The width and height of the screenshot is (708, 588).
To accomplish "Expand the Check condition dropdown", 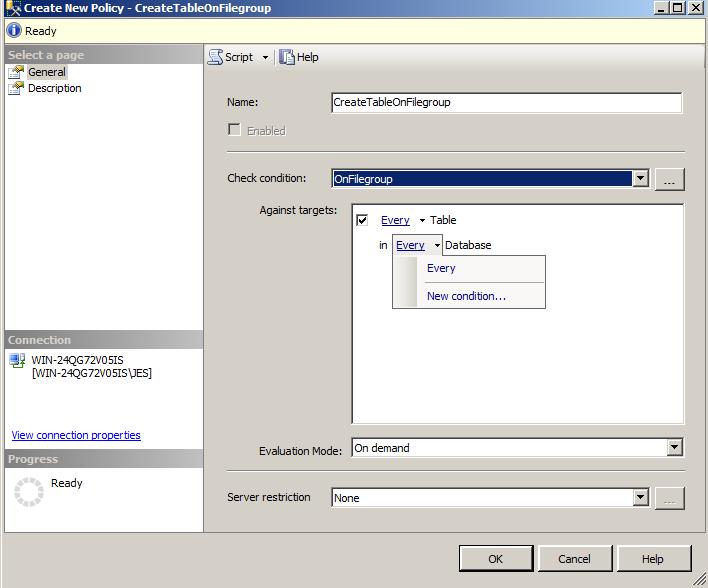I will [640, 179].
